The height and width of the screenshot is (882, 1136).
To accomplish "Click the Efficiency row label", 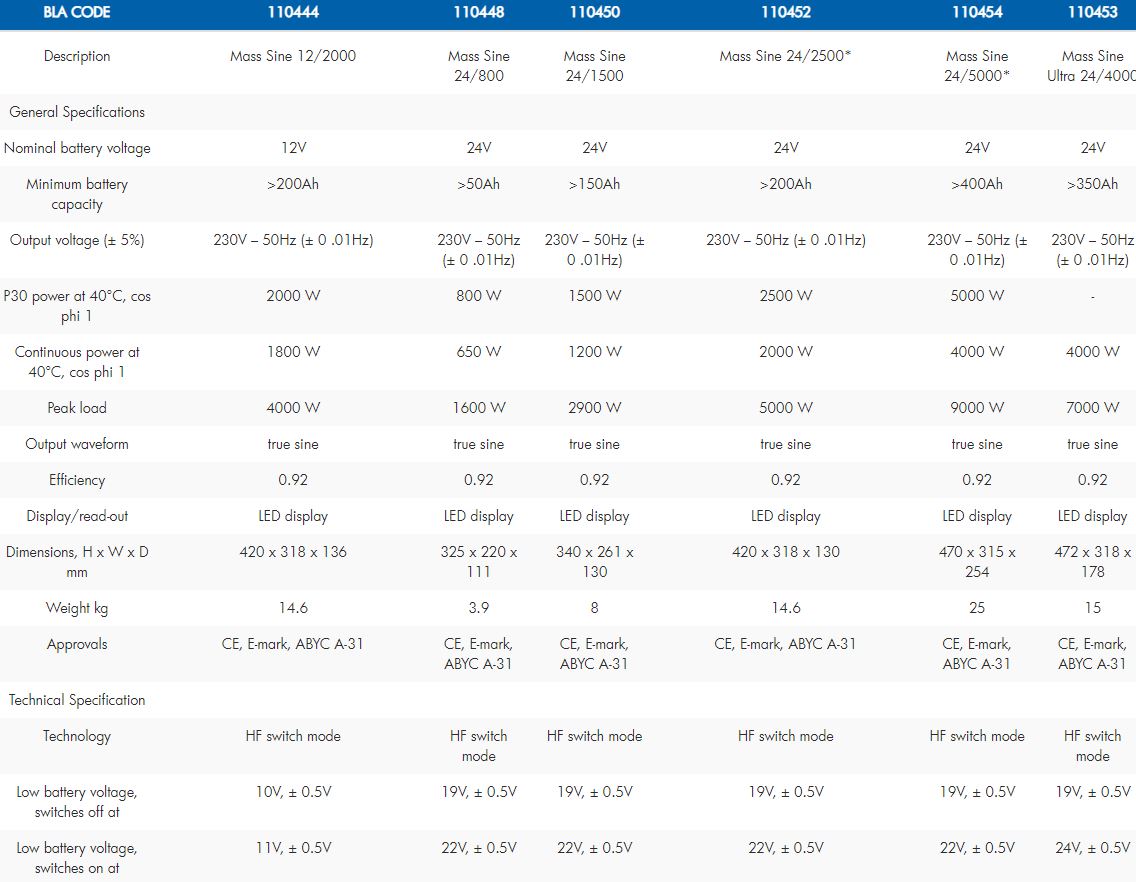I will pos(77,480).
